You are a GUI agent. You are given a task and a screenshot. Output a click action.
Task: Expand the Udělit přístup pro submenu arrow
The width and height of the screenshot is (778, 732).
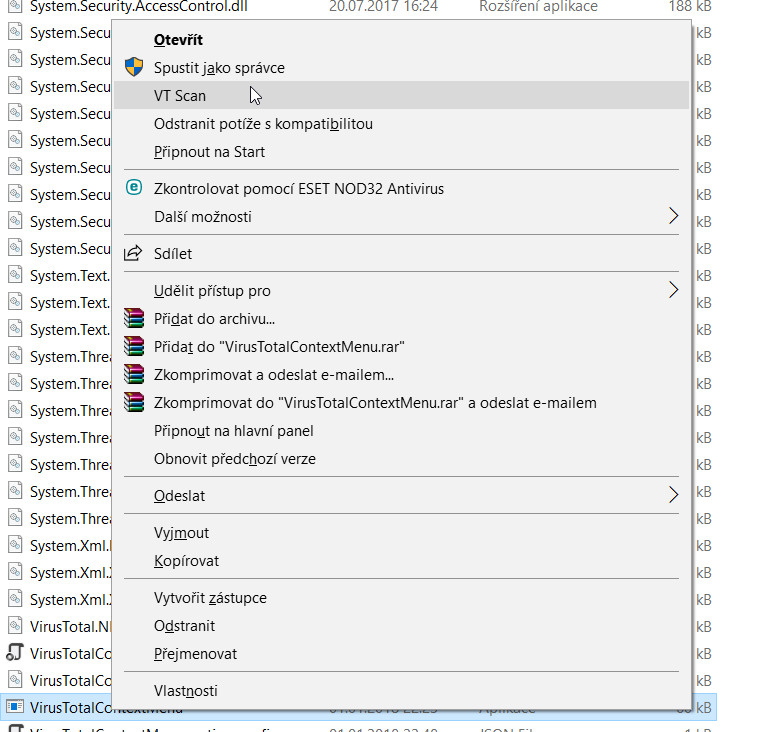click(673, 290)
